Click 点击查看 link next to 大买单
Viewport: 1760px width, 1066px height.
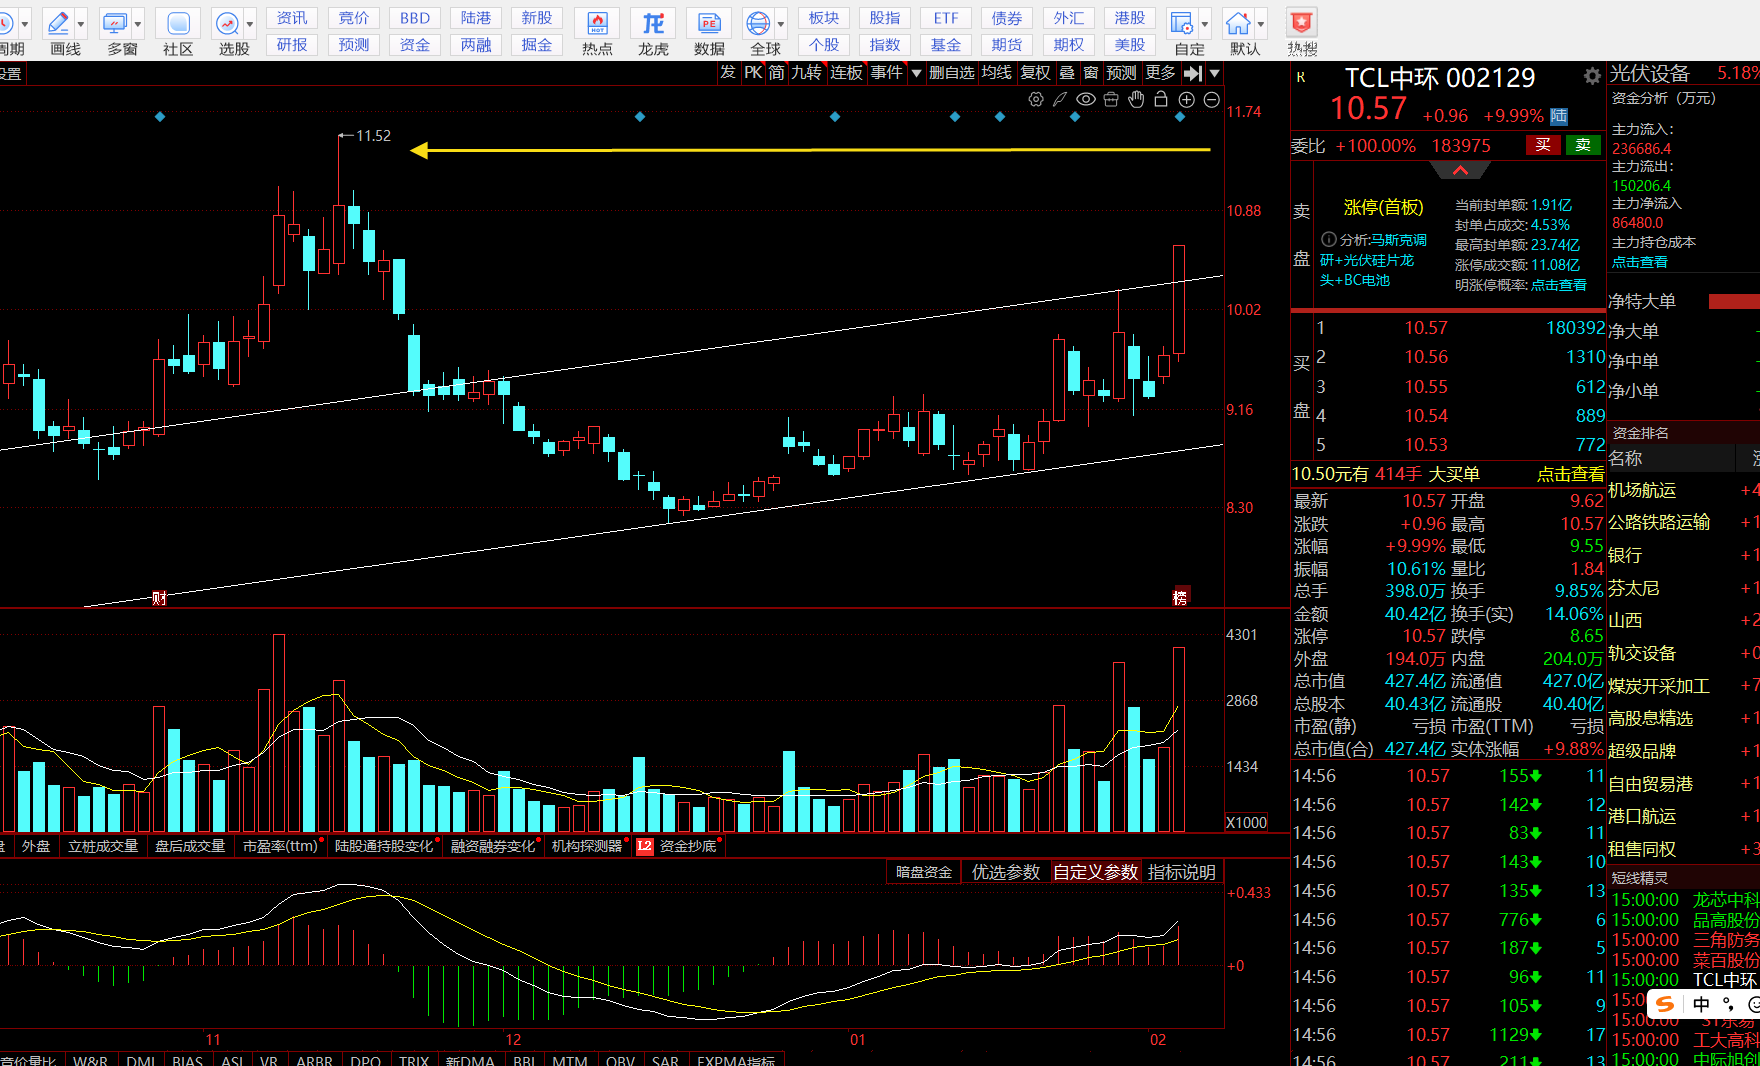tap(1570, 474)
